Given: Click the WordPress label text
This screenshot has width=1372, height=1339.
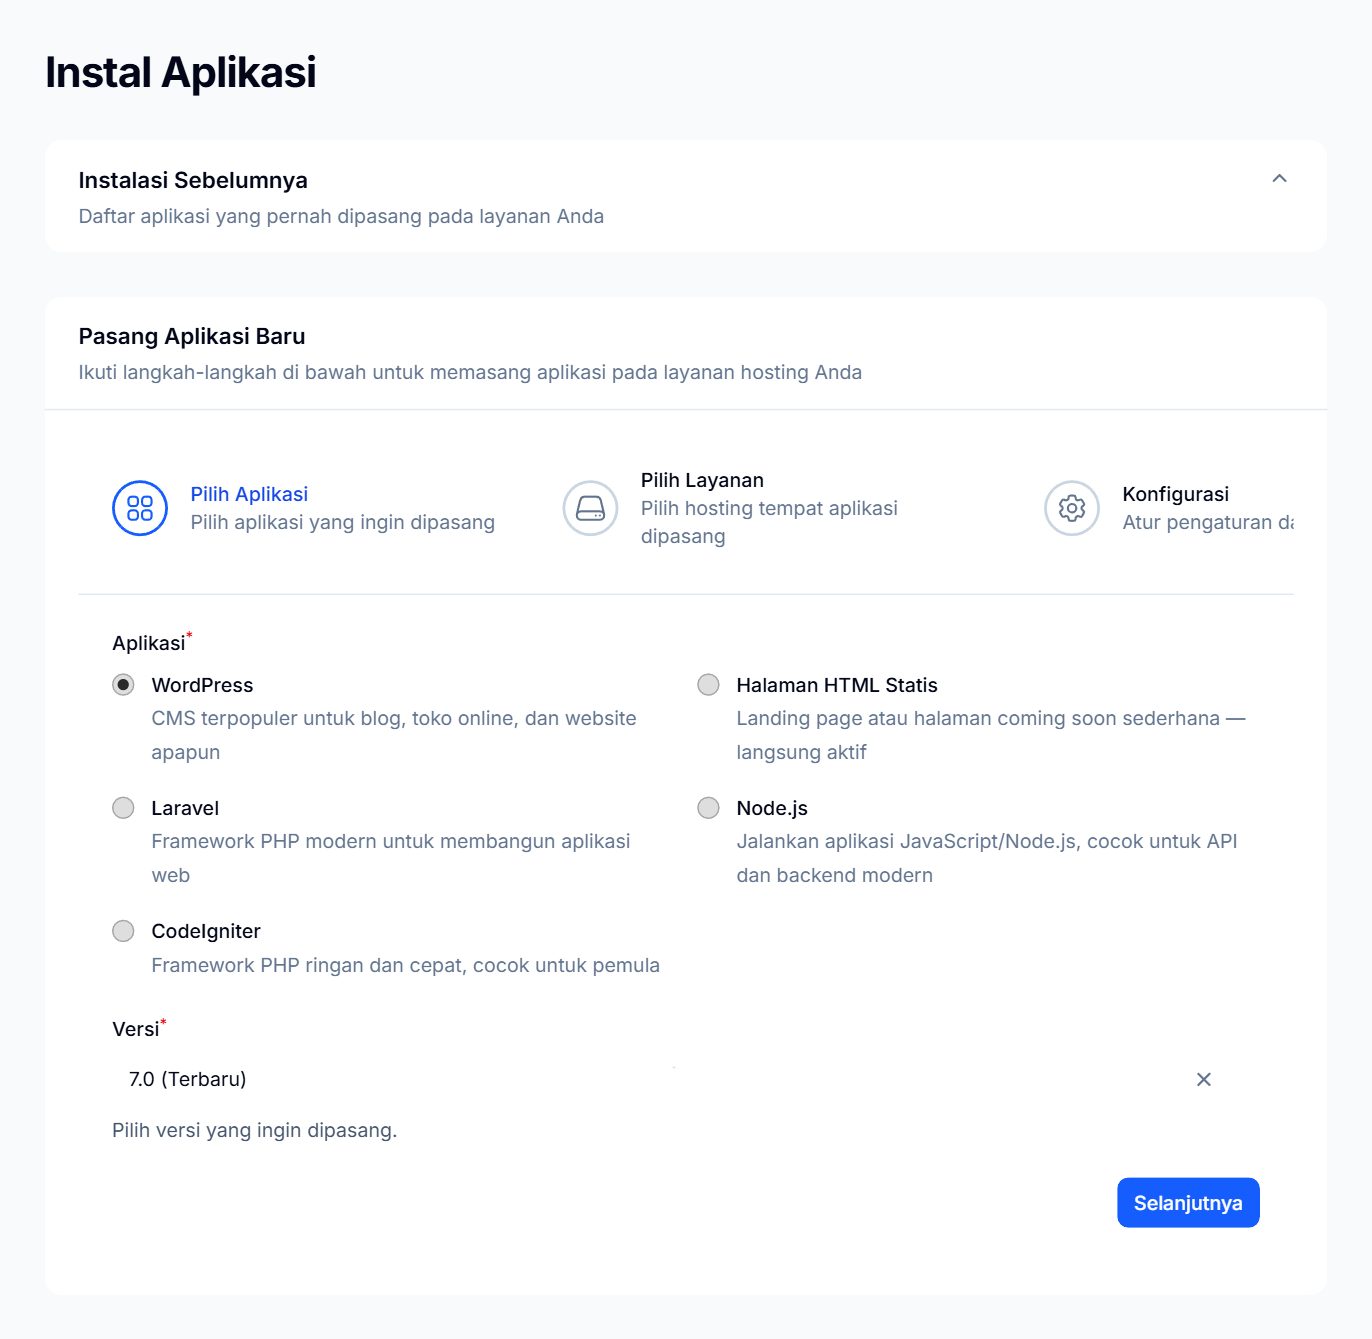Looking at the screenshot, I should point(202,685).
